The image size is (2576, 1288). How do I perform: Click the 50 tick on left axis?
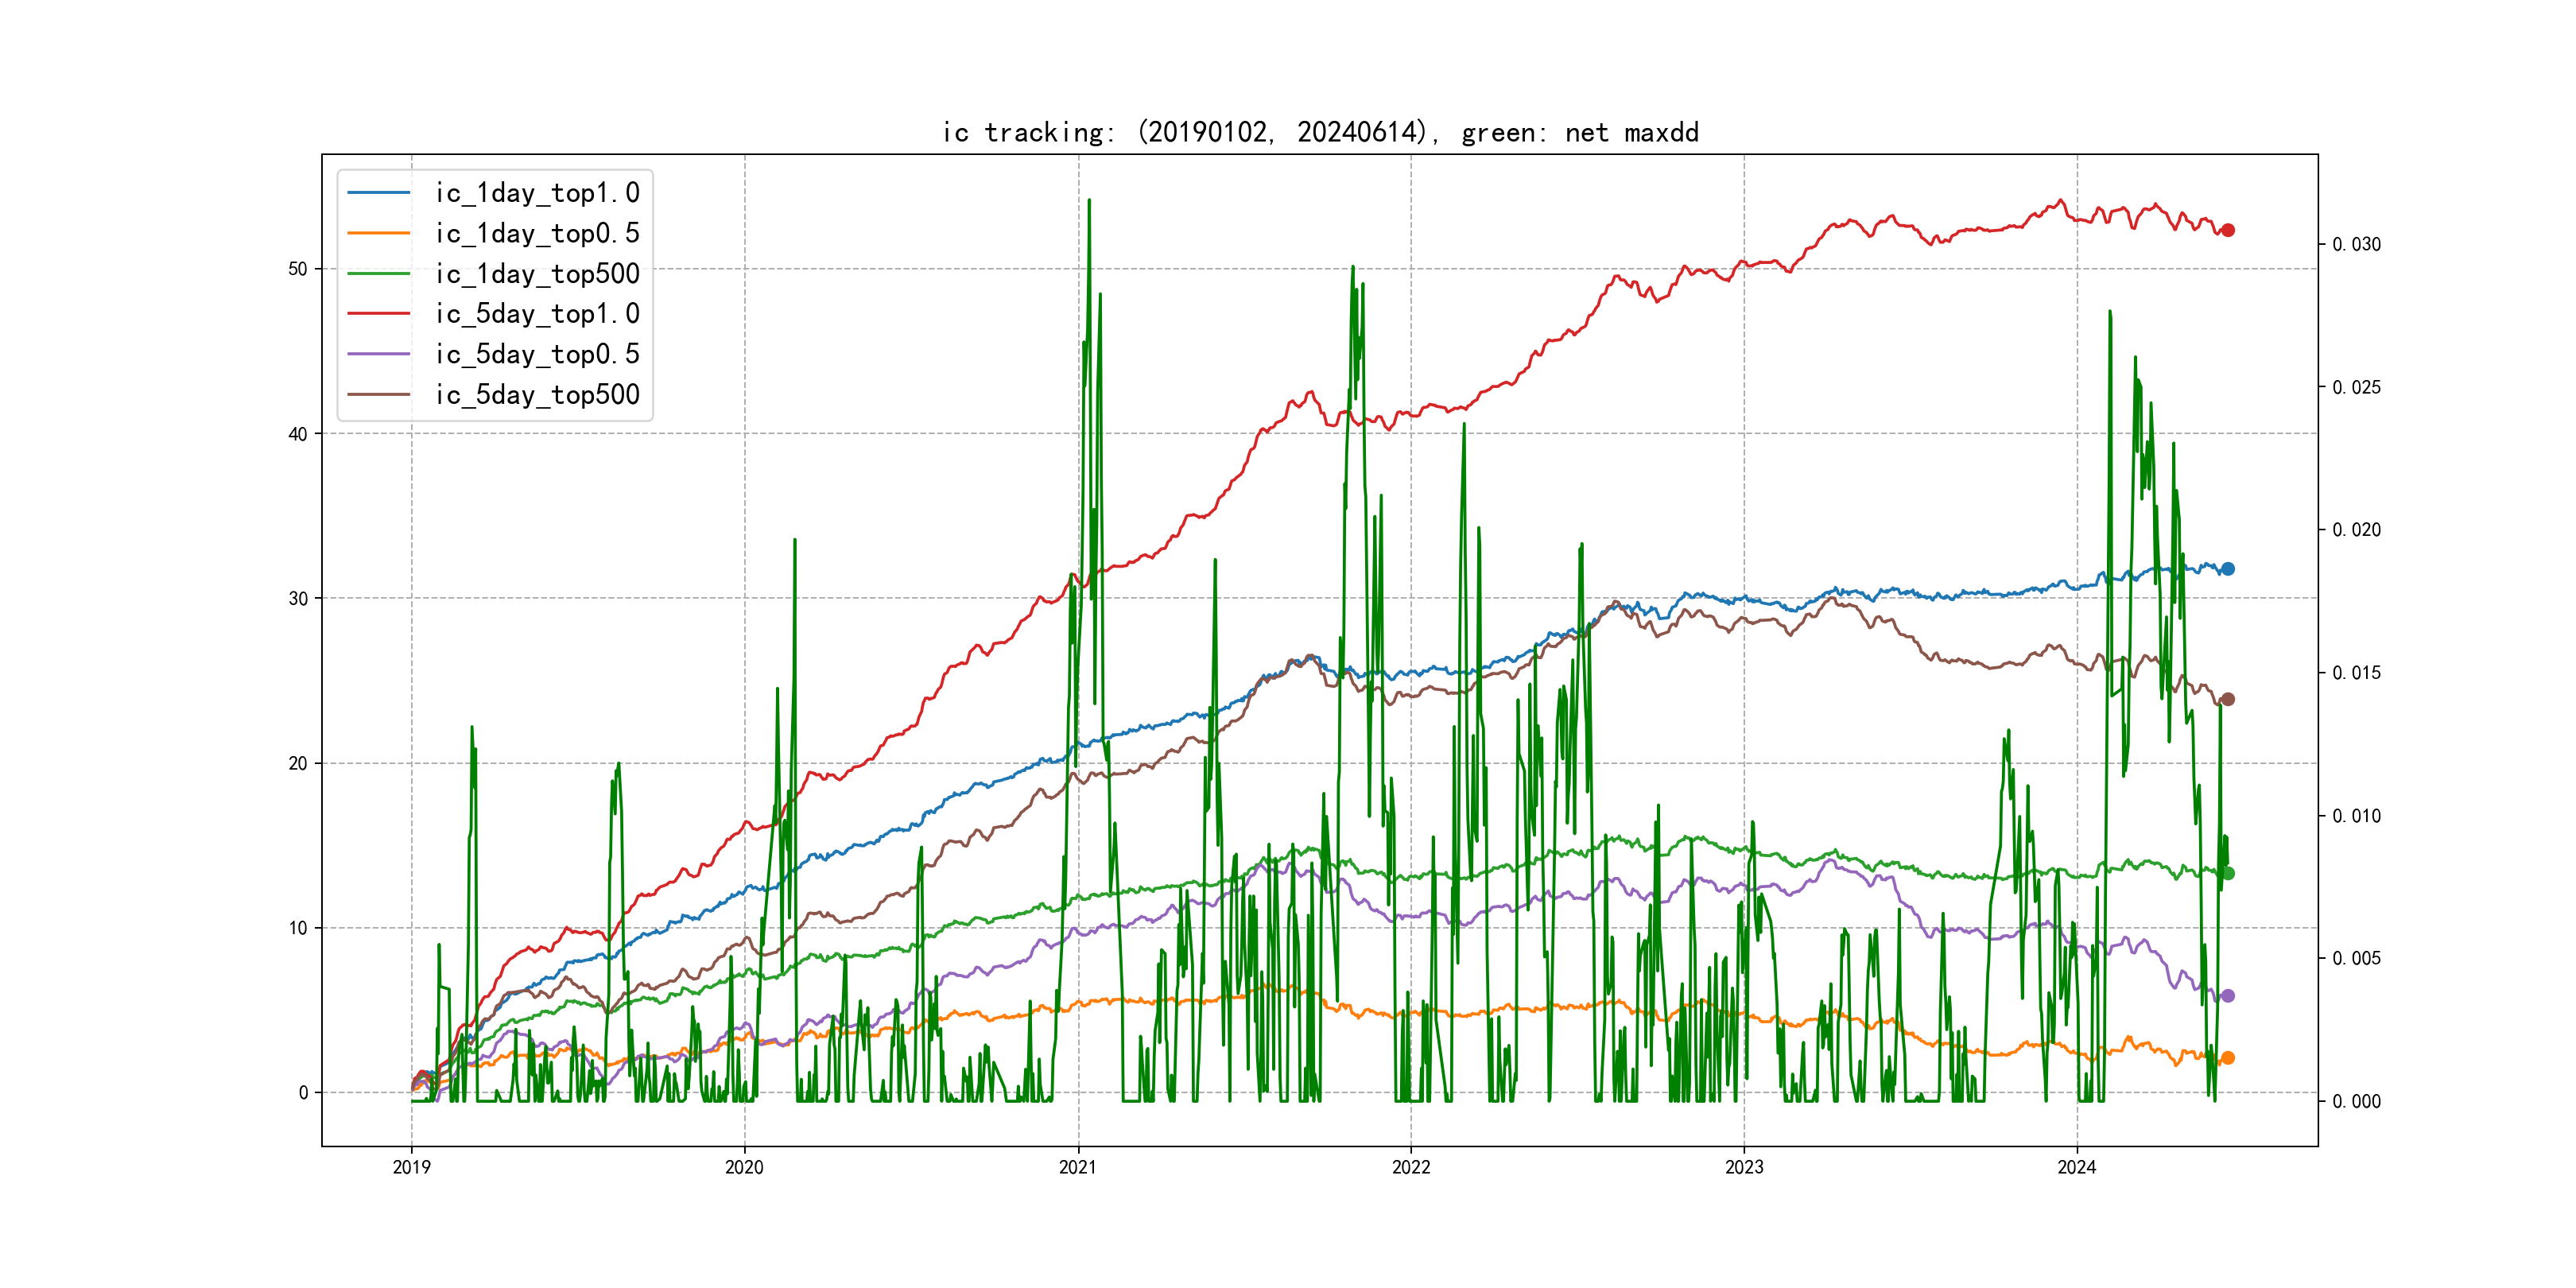298,269
